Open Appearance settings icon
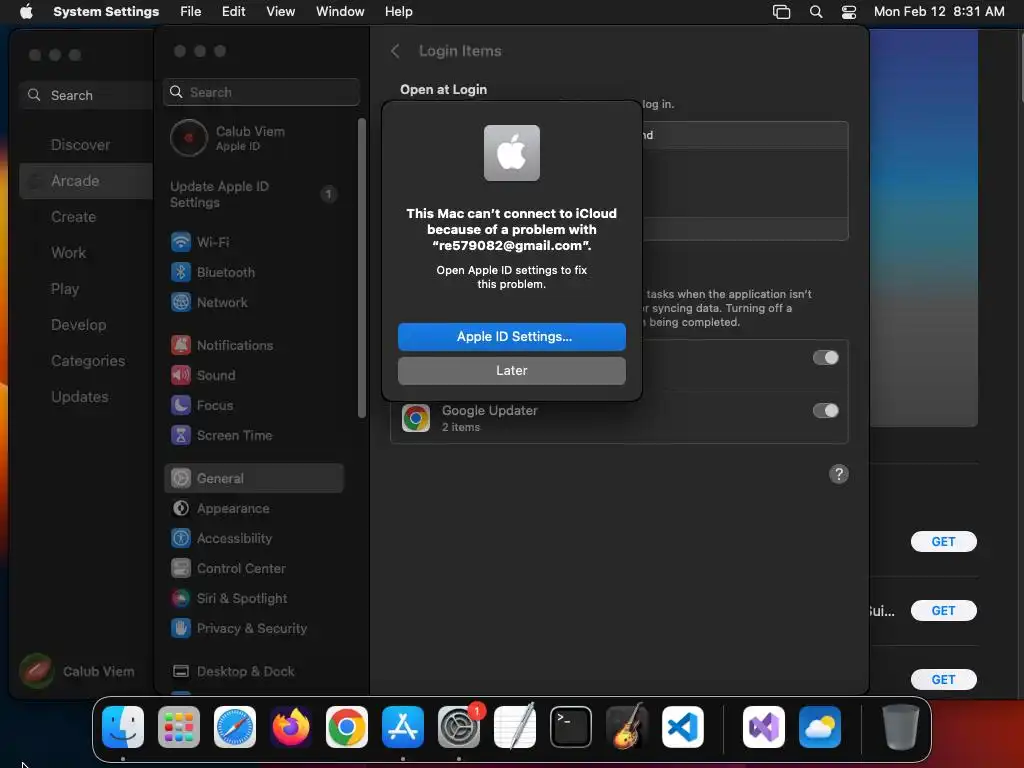 181,509
